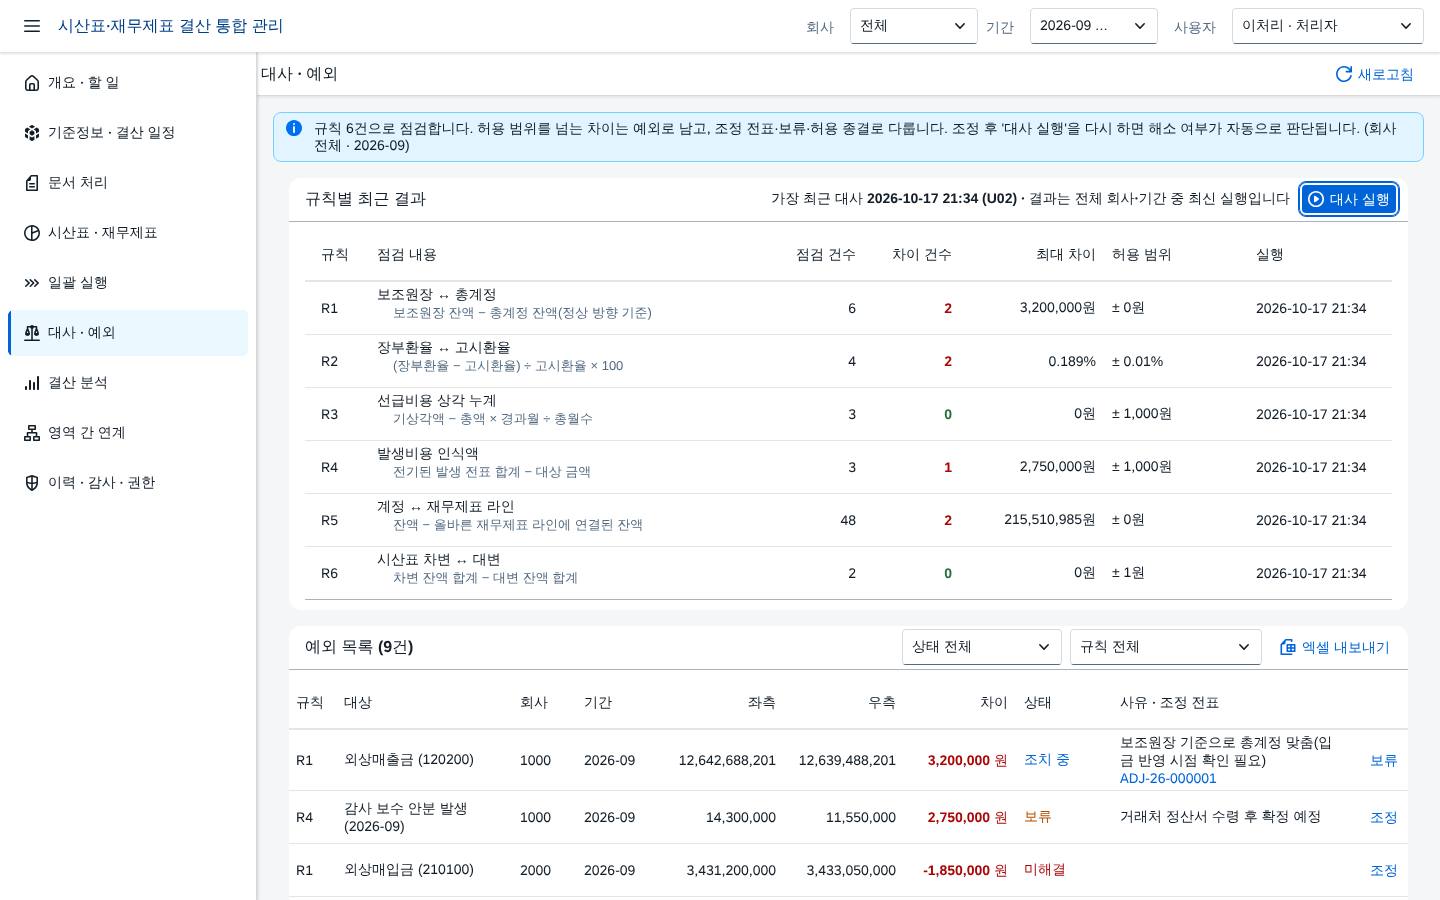Open the hamburger navigation menu
Viewport: 1440px width, 900px height.
pyautogui.click(x=32, y=26)
